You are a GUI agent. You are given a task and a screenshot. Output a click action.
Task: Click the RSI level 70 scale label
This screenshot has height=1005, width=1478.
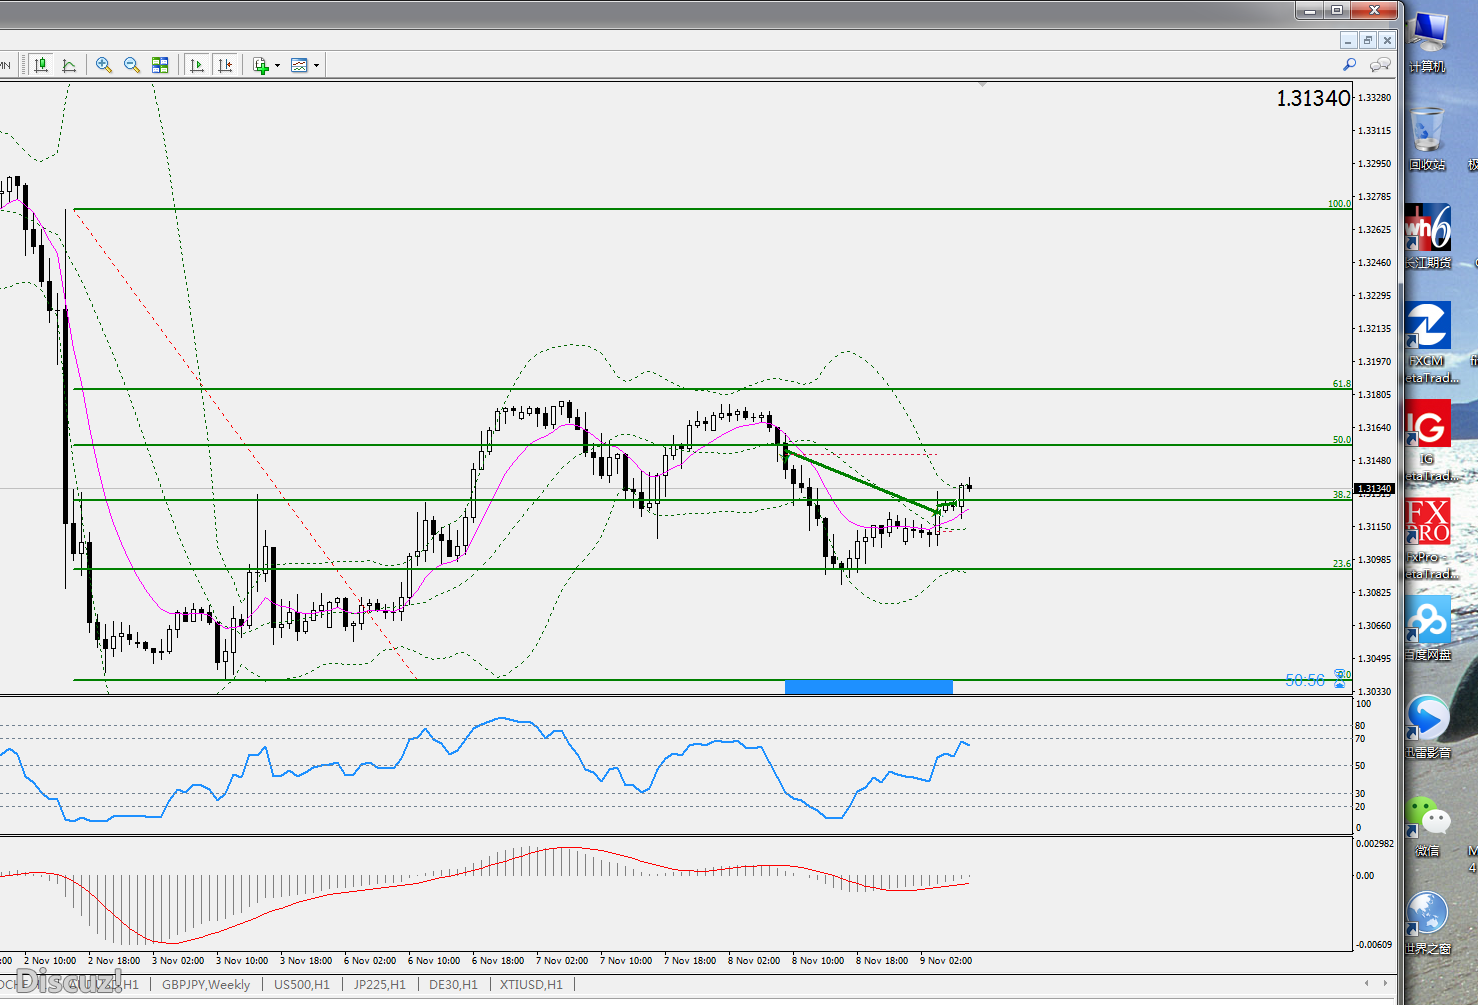[x=1360, y=739]
